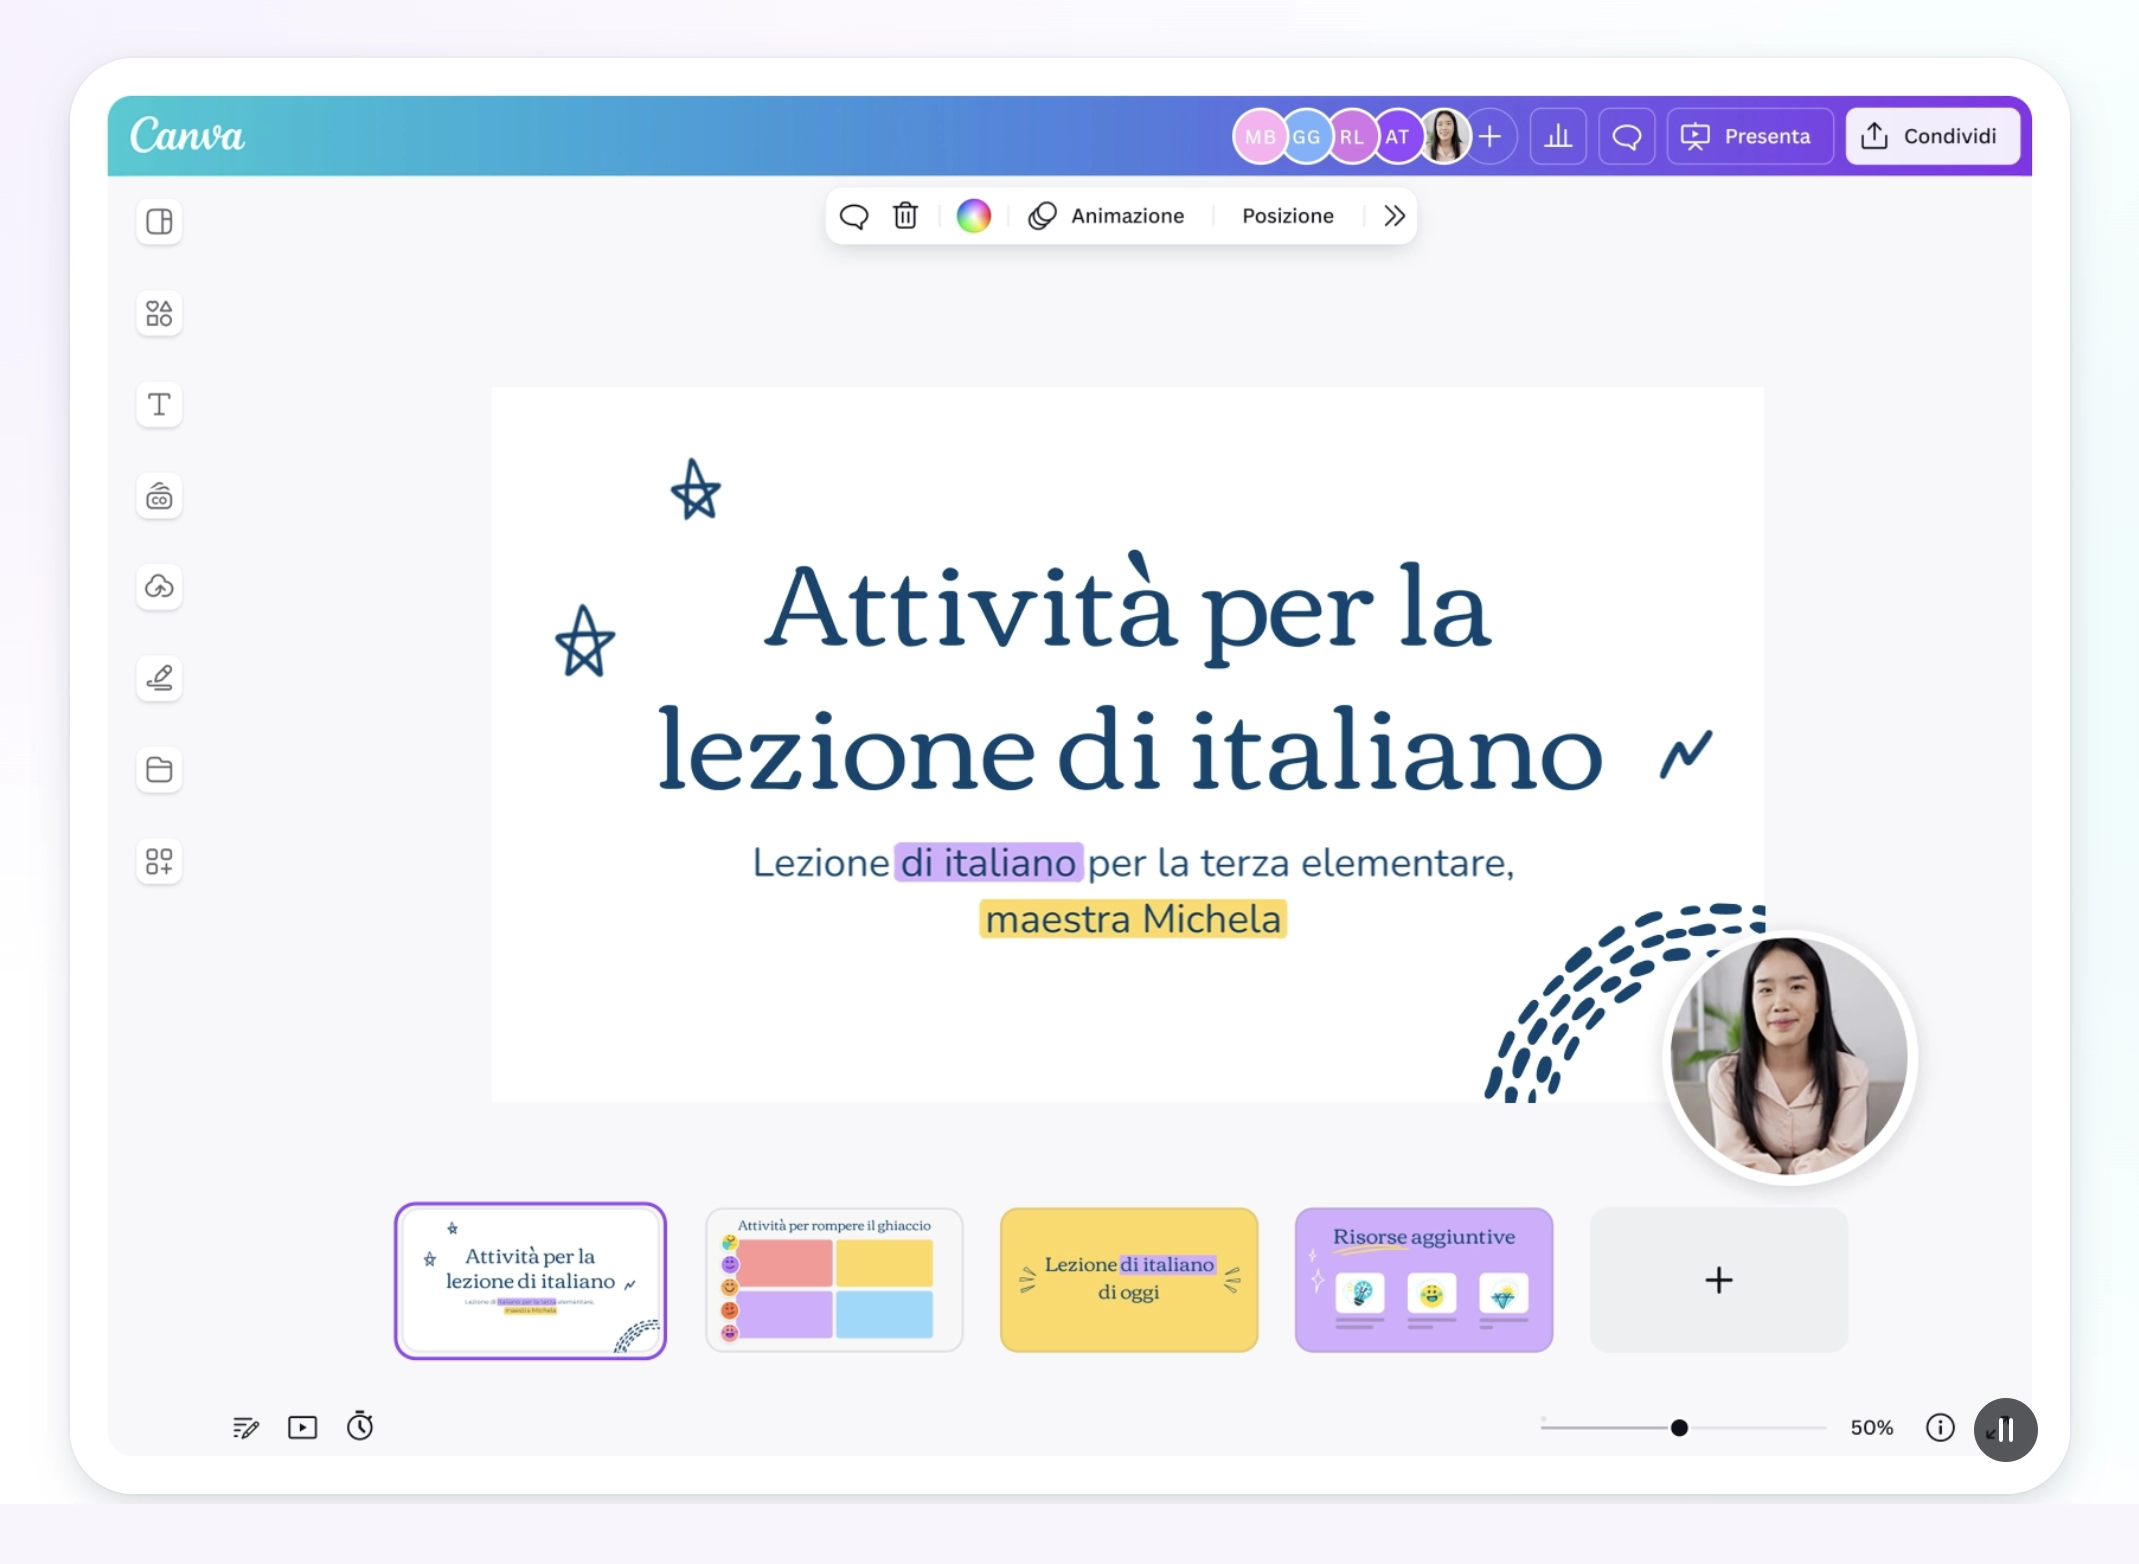Click the AT collaborator avatar
The image size is (2139, 1564).
click(1398, 137)
